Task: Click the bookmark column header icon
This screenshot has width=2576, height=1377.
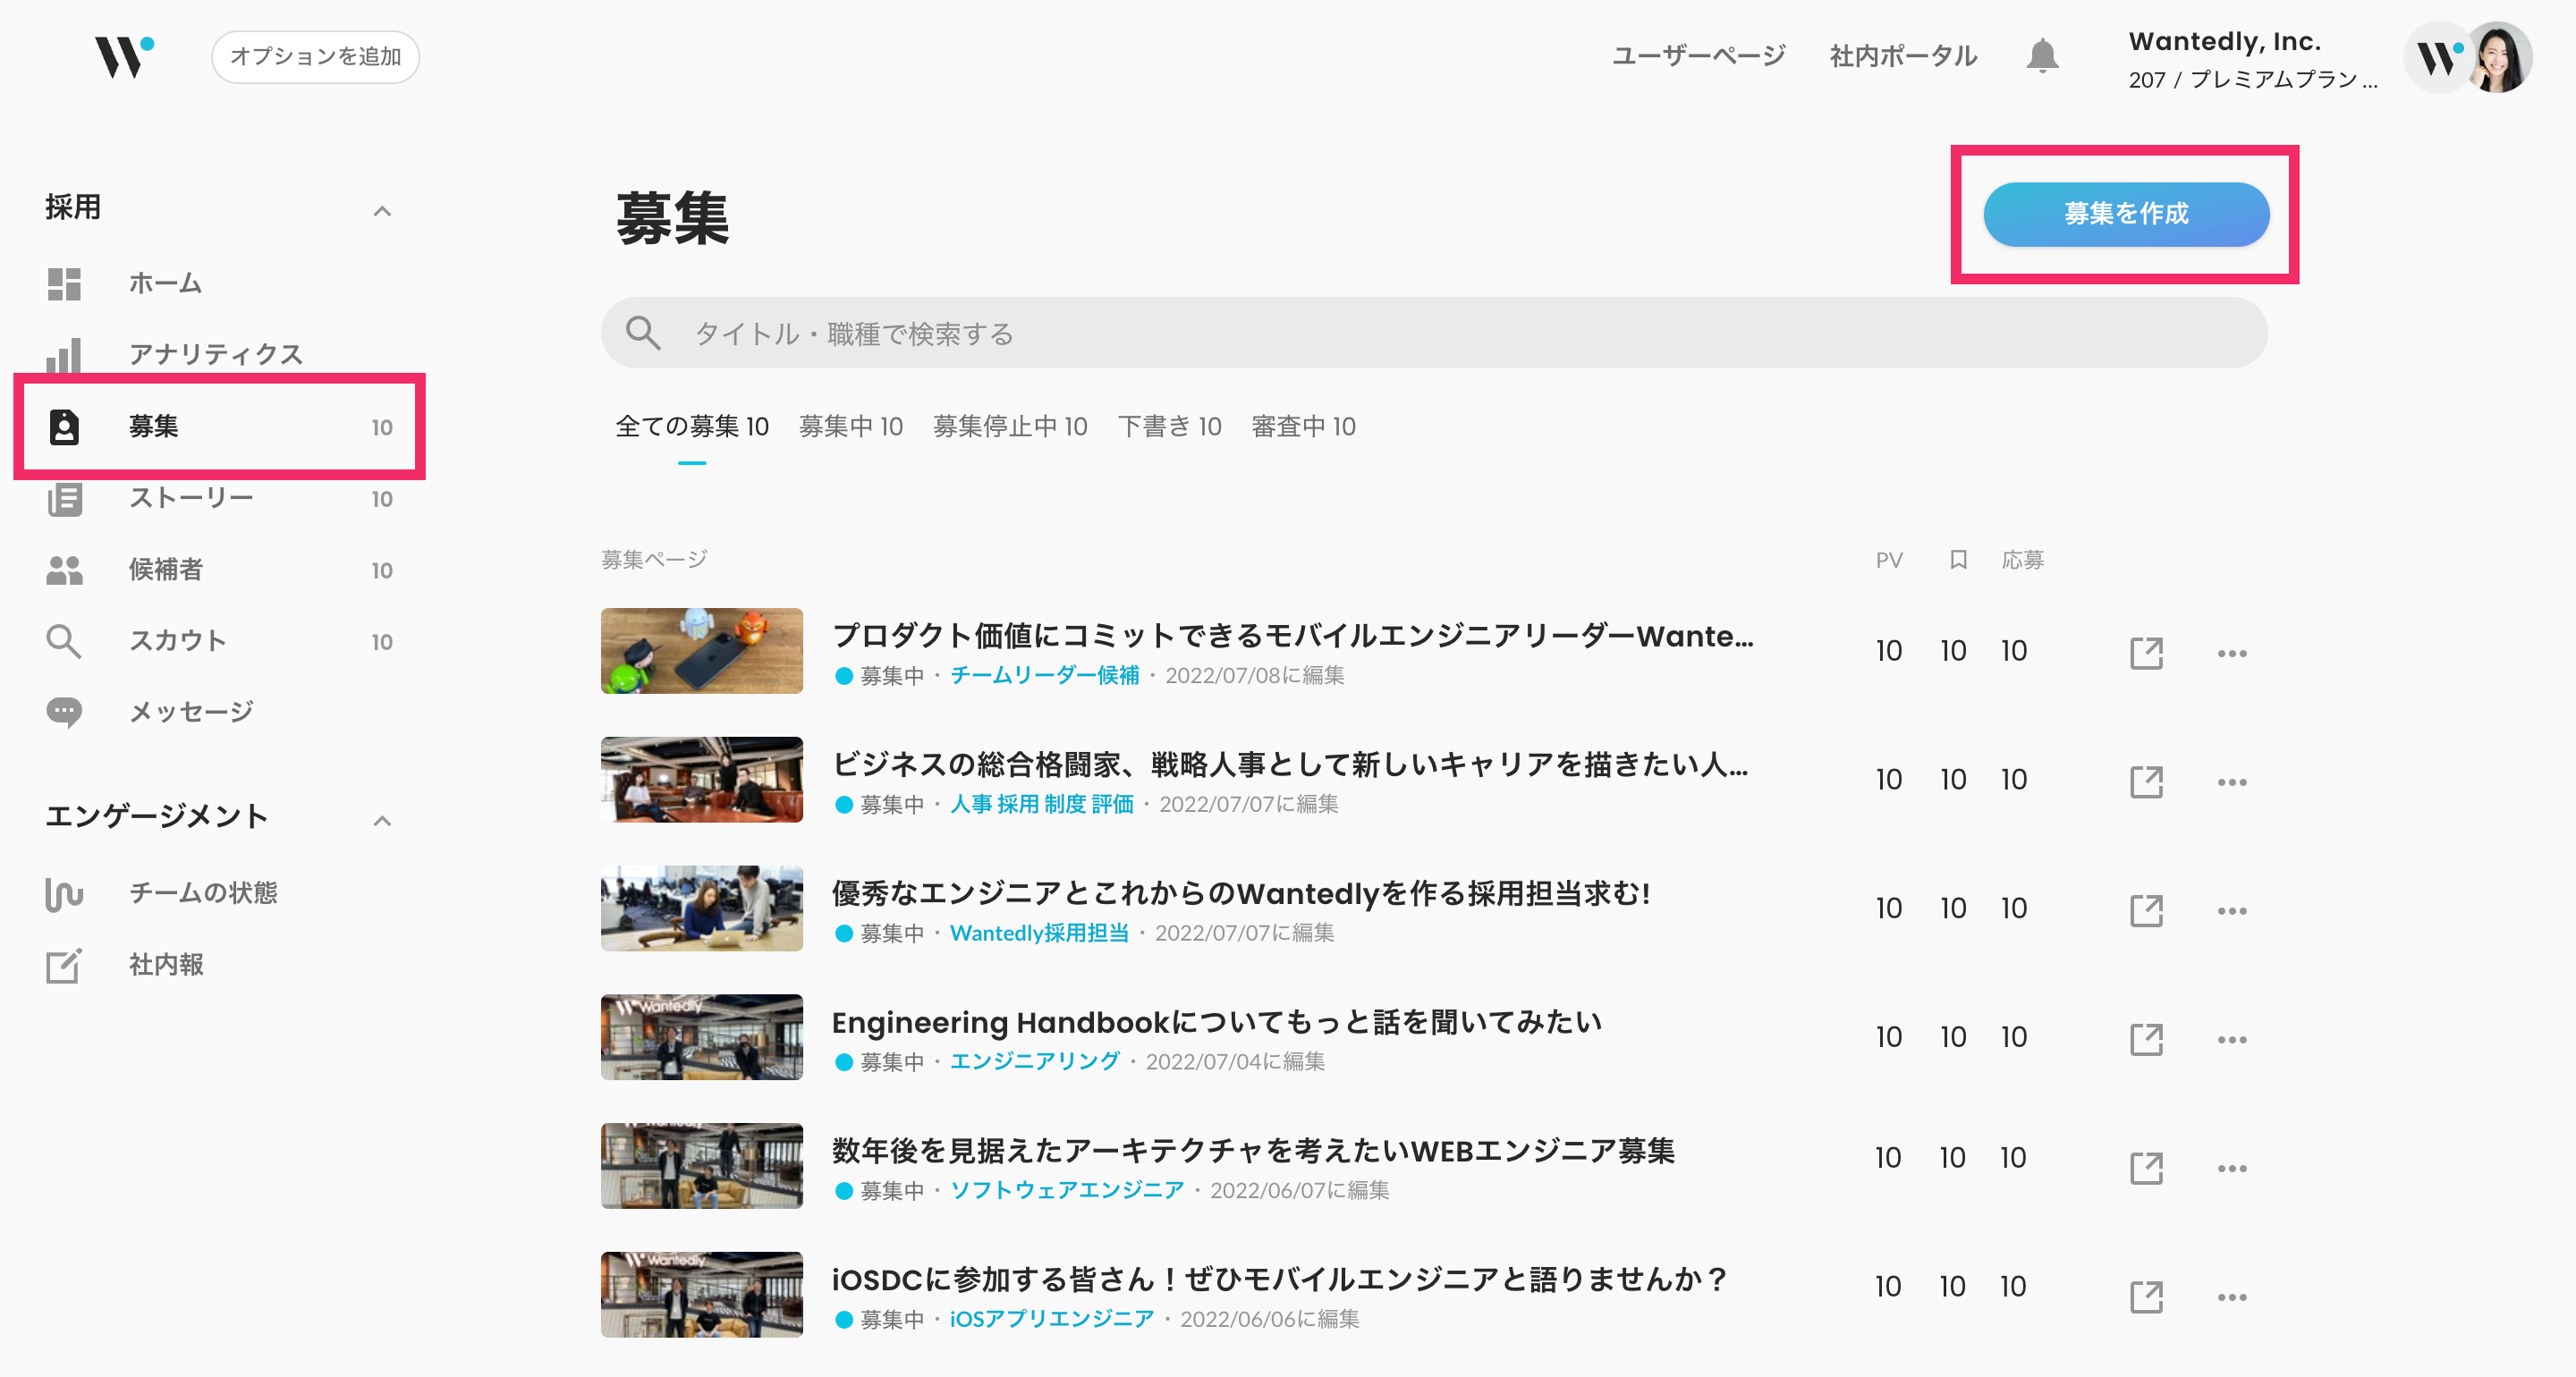Action: pyautogui.click(x=1958, y=559)
